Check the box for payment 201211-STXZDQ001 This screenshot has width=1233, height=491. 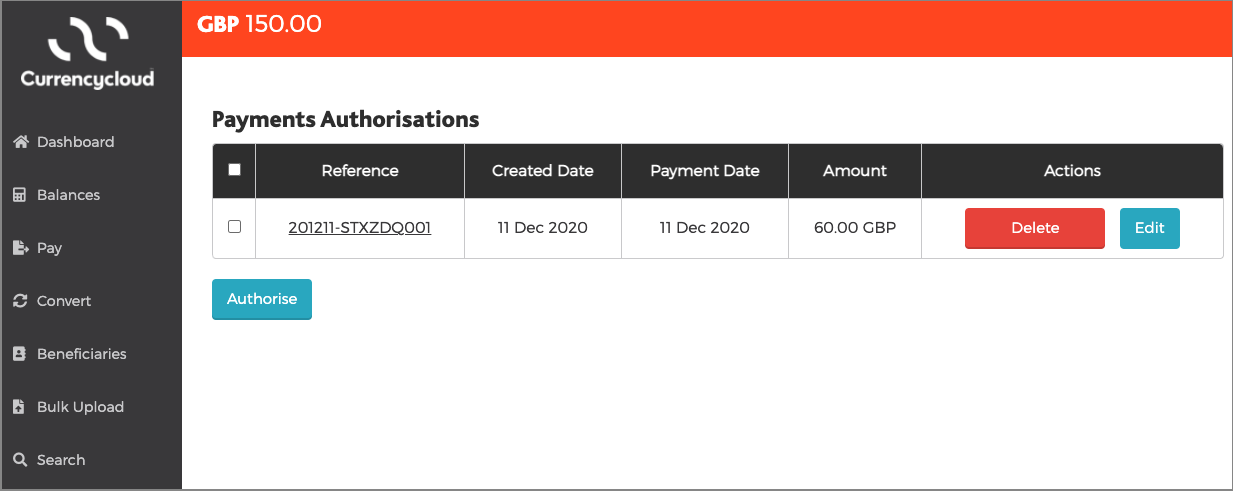click(x=234, y=227)
